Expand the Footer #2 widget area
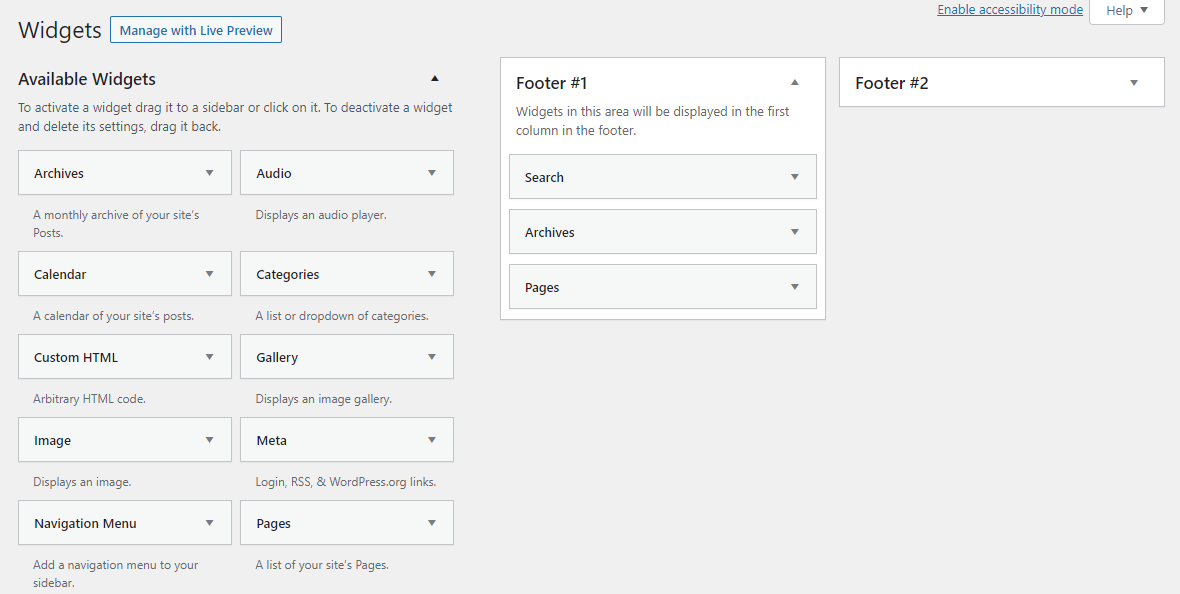Screen dimensions: 1180x594 [x=1133, y=82]
